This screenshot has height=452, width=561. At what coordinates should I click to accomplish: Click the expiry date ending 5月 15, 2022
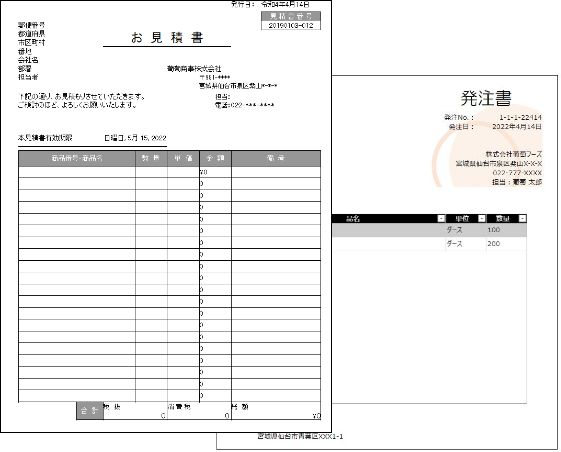(x=135, y=138)
